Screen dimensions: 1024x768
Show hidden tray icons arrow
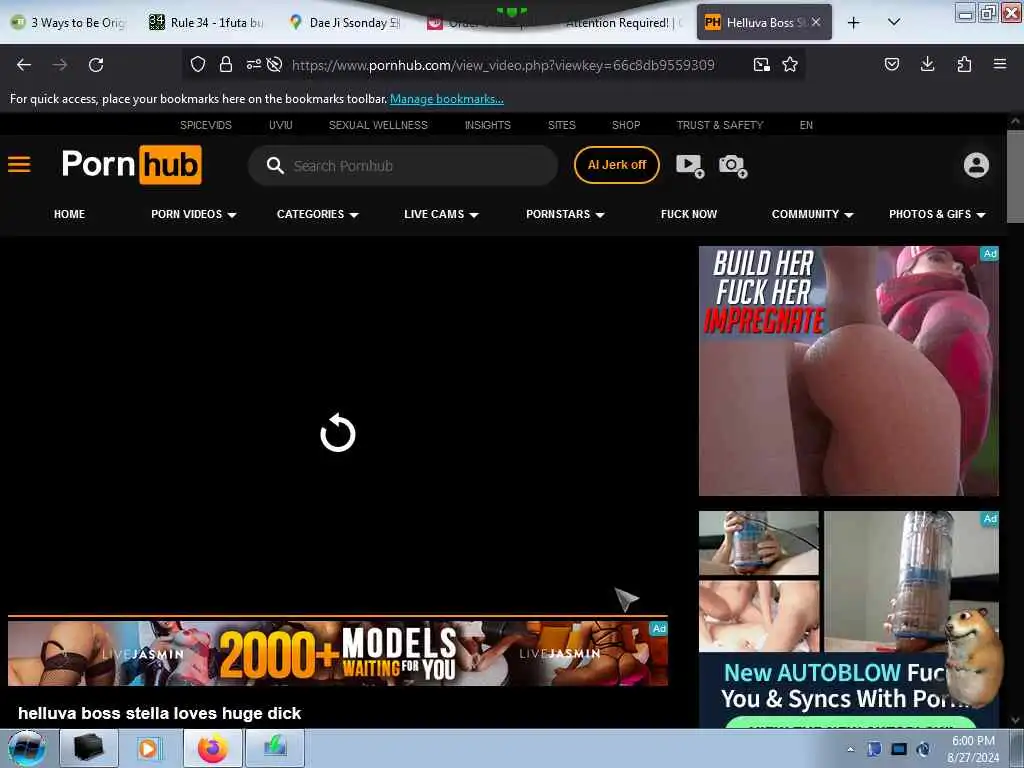850,749
